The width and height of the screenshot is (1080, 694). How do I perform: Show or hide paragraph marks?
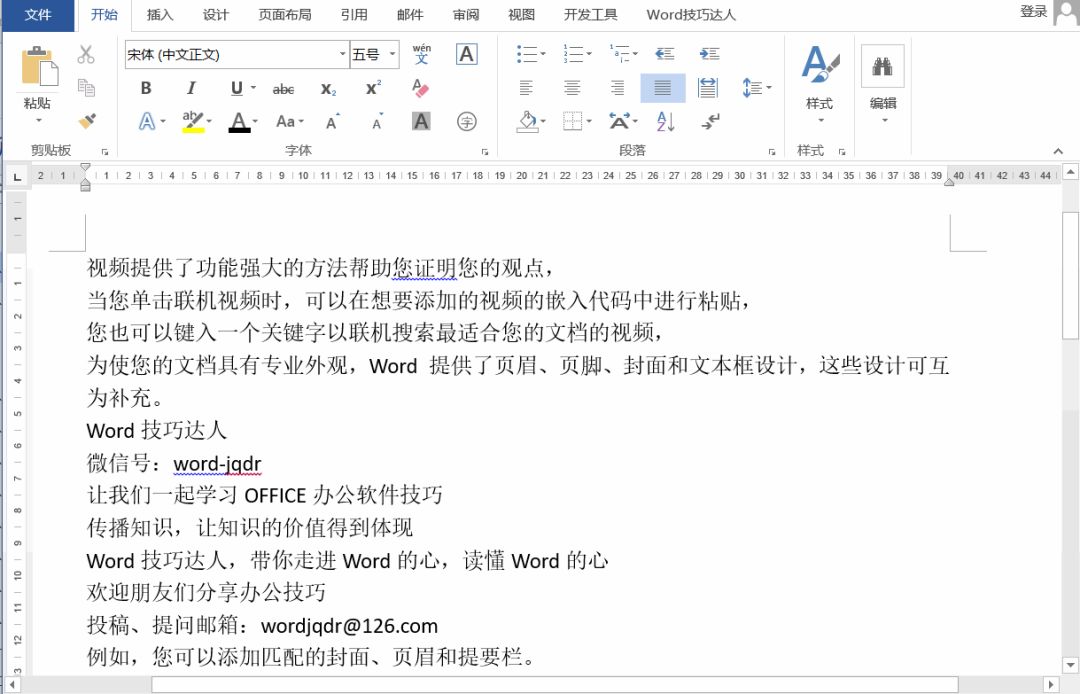coord(710,122)
